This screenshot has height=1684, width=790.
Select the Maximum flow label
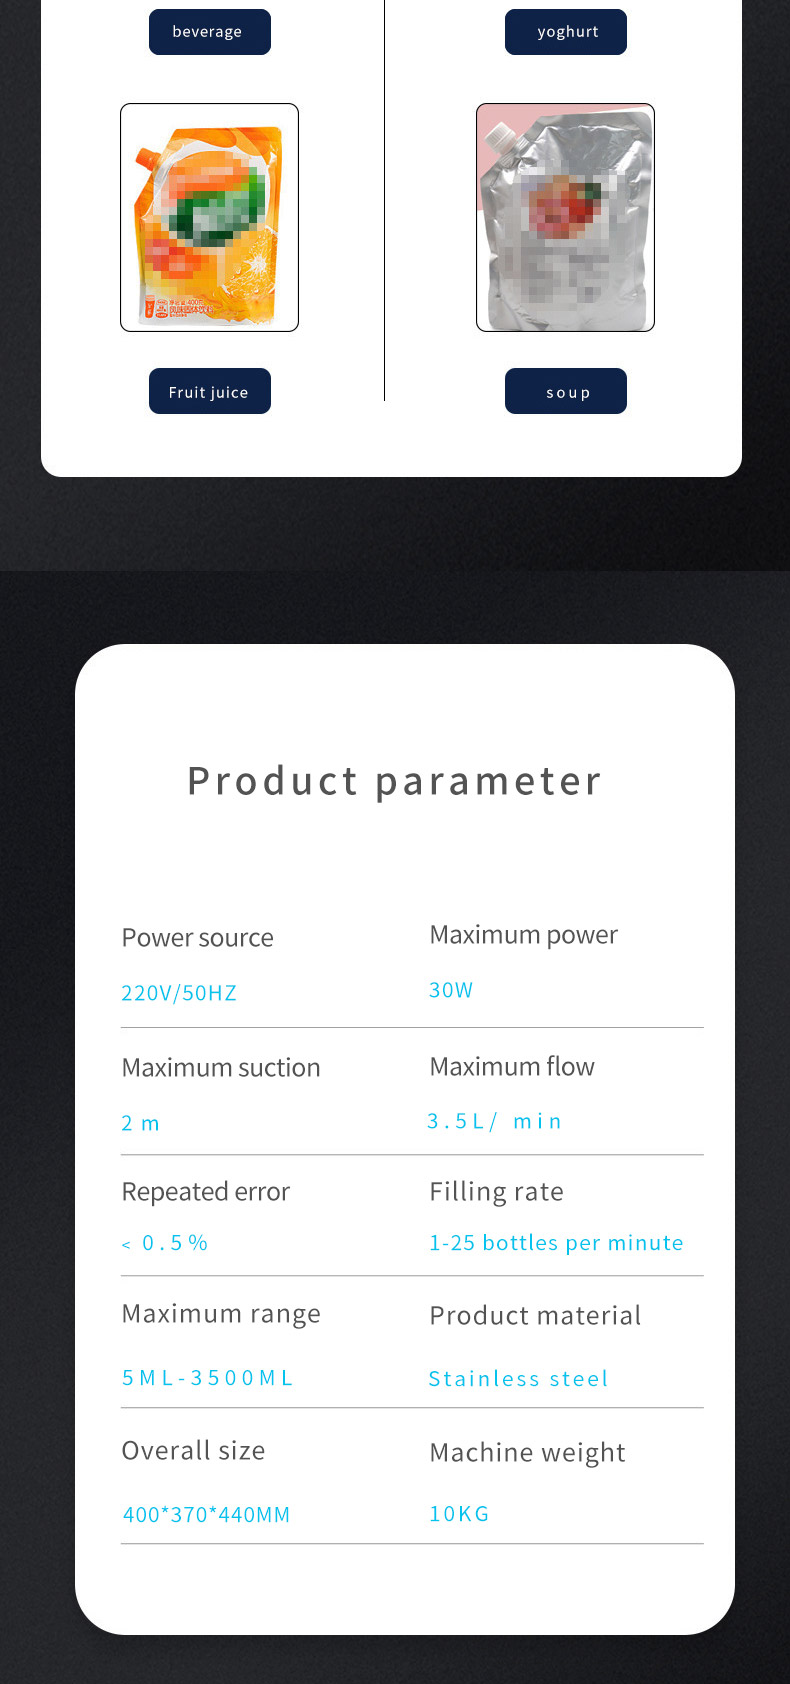pyautogui.click(x=512, y=1066)
